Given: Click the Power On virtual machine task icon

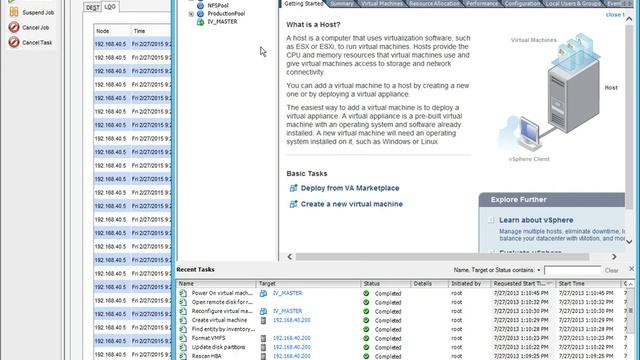Looking at the screenshot, I should point(183,293).
